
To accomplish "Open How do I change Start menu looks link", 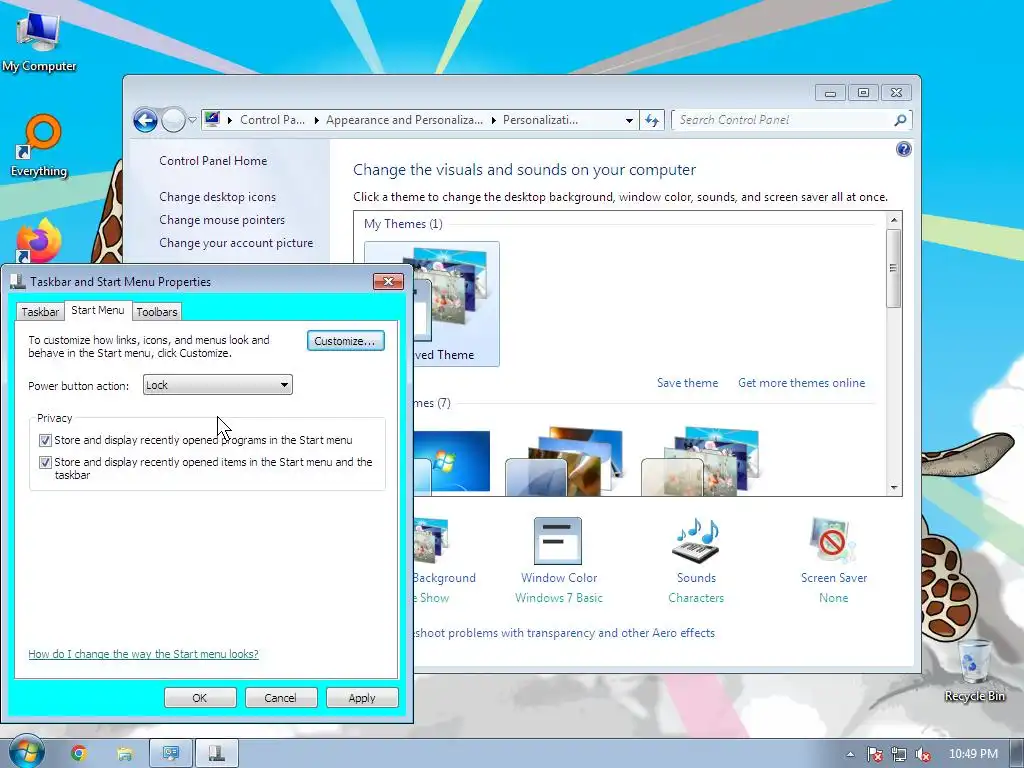I will tap(144, 654).
